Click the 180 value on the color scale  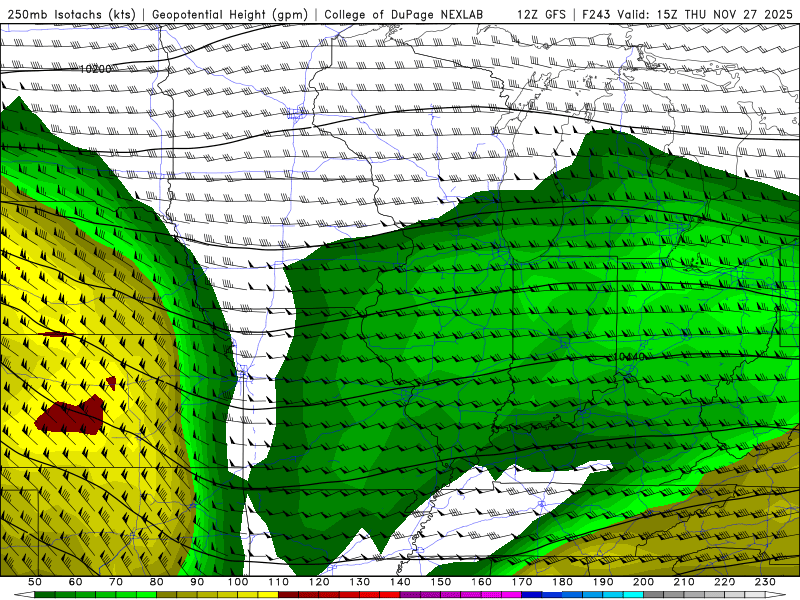(562, 582)
